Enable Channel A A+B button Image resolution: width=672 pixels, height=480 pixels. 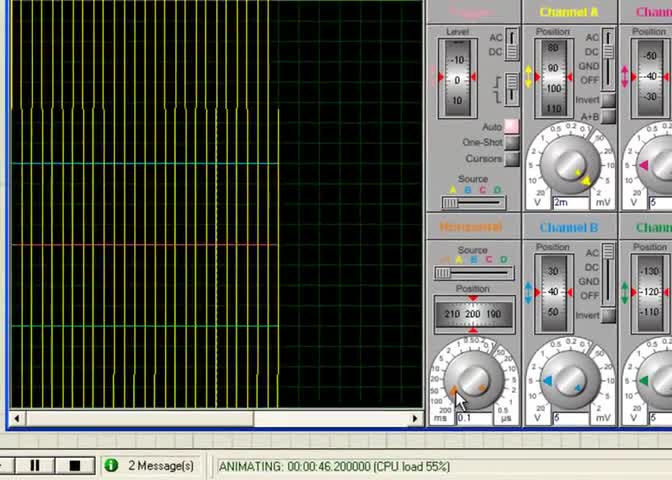click(608, 116)
